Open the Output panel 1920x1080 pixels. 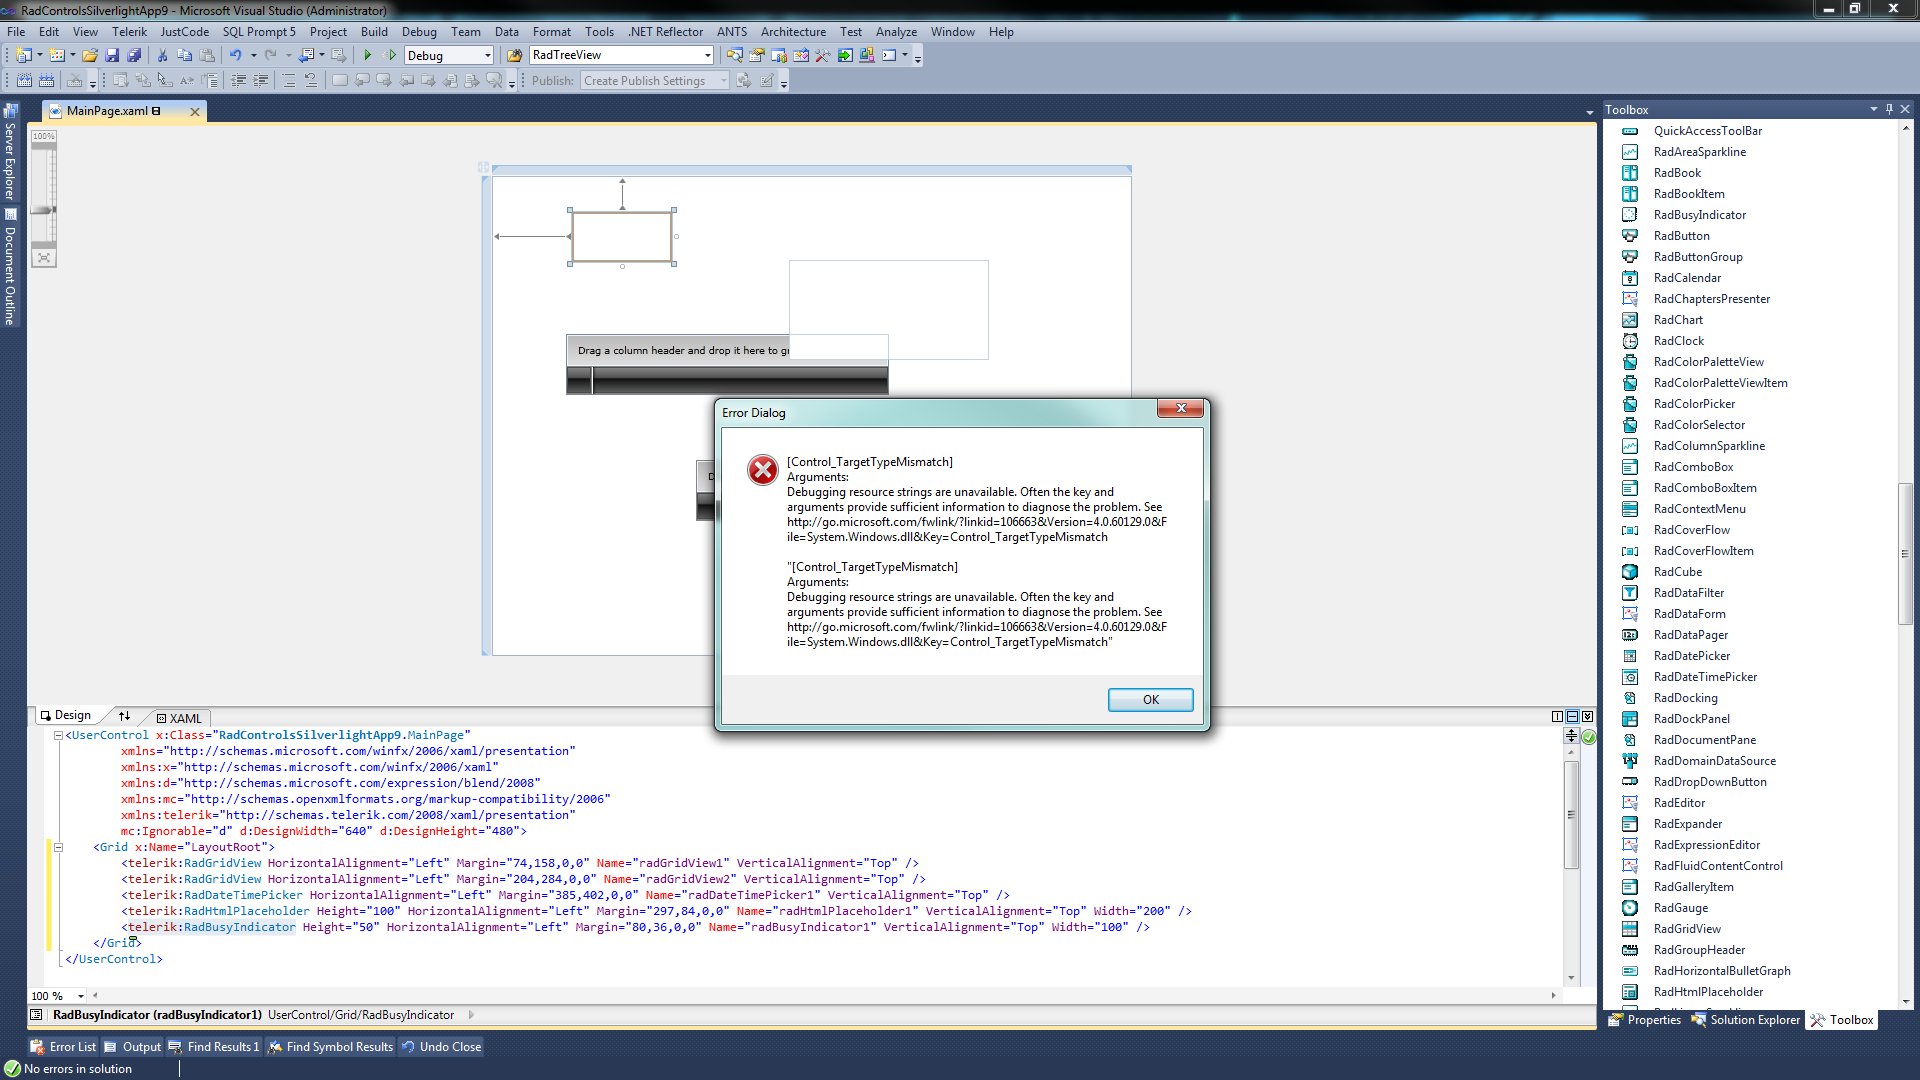[x=132, y=1047]
